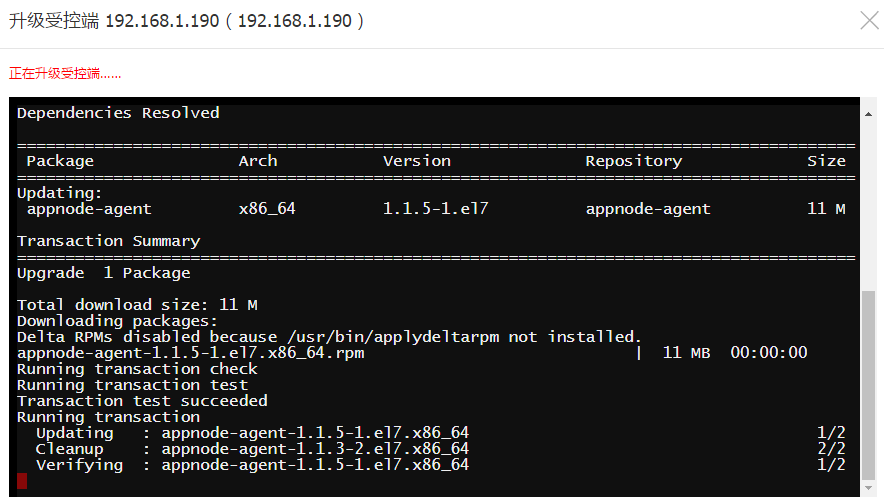Screen dimensions: 884x499
Task: Click the 'Delta RPMs disabled' message line
Action: coord(329,337)
